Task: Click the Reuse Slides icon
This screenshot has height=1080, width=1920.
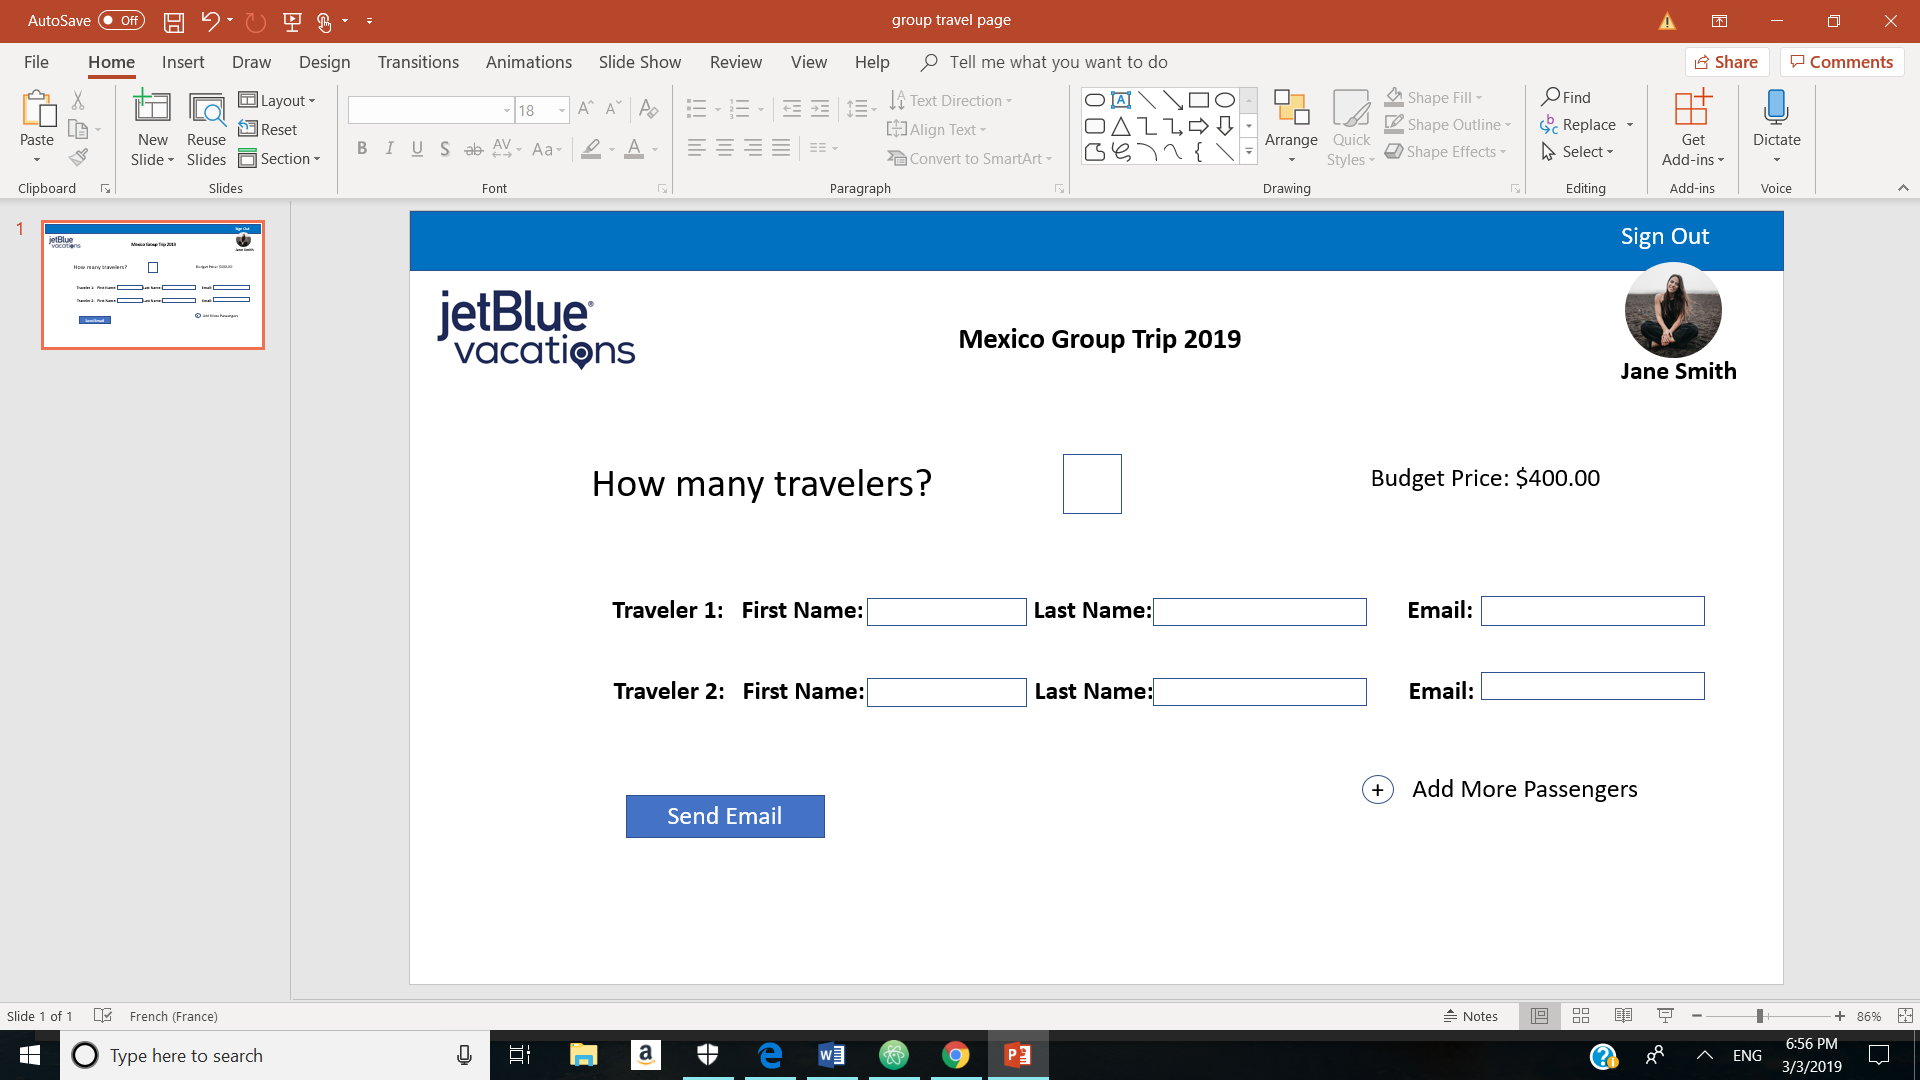Action: pyautogui.click(x=206, y=108)
